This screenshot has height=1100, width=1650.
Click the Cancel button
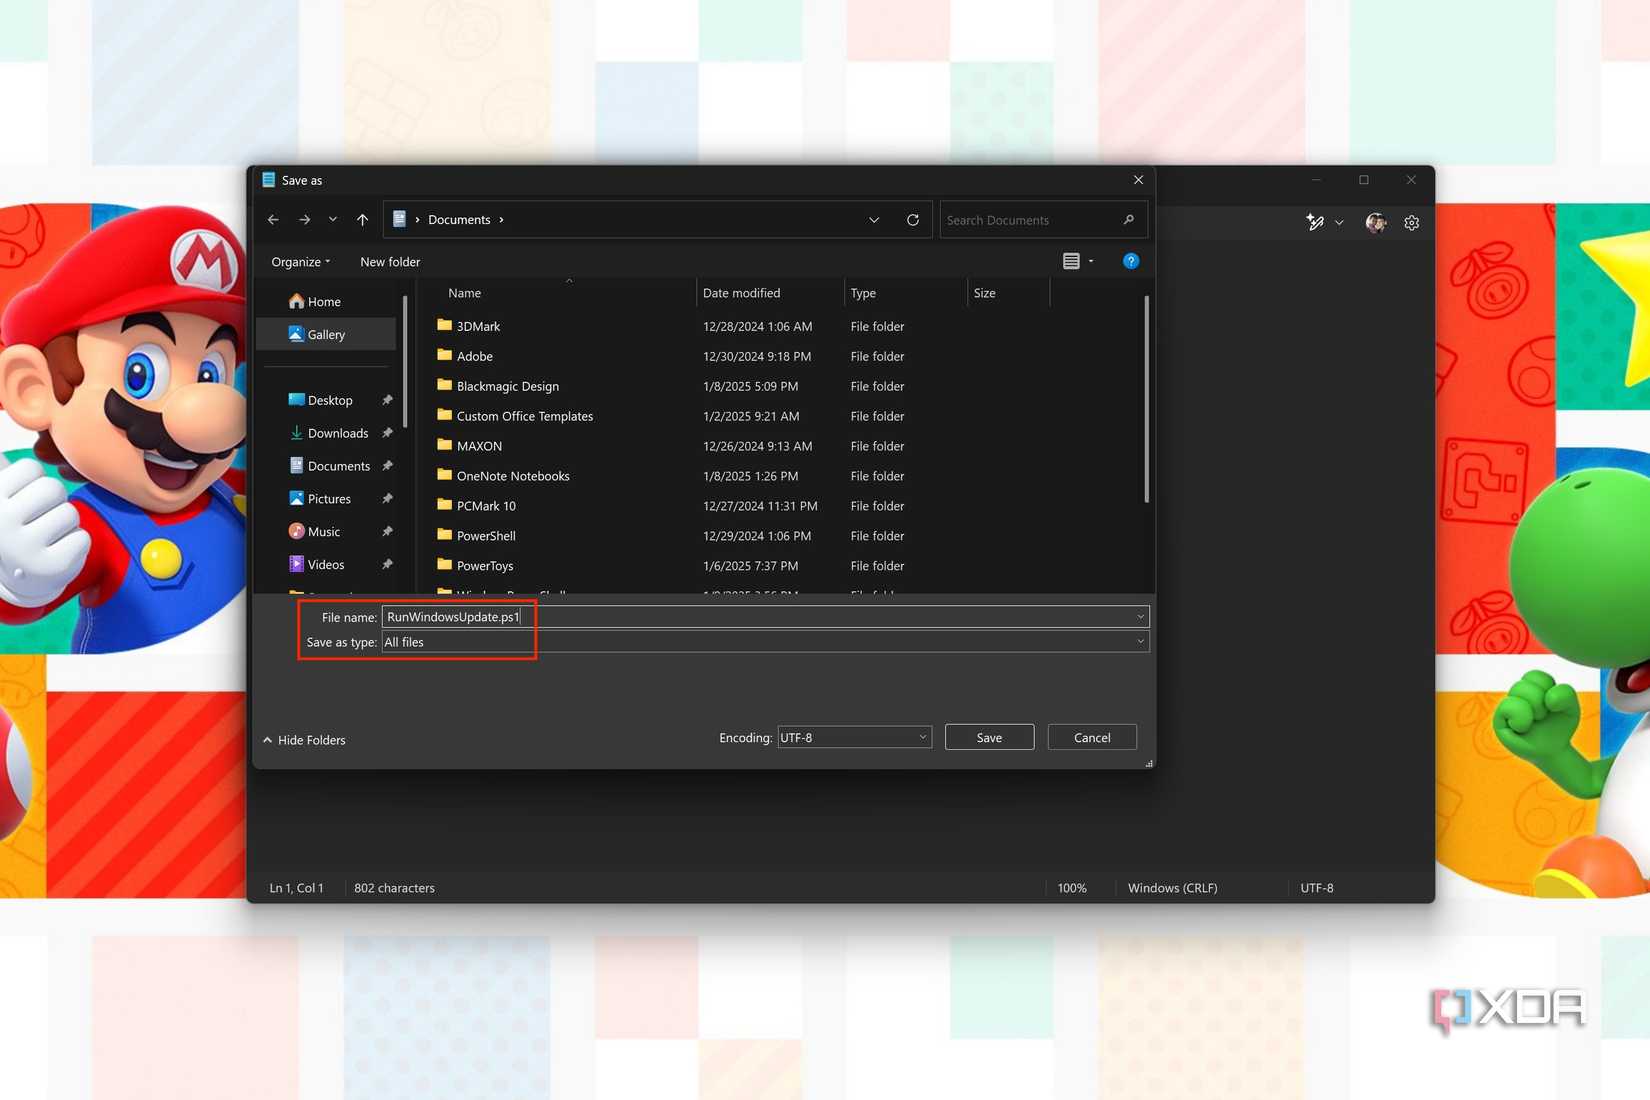[x=1092, y=738]
